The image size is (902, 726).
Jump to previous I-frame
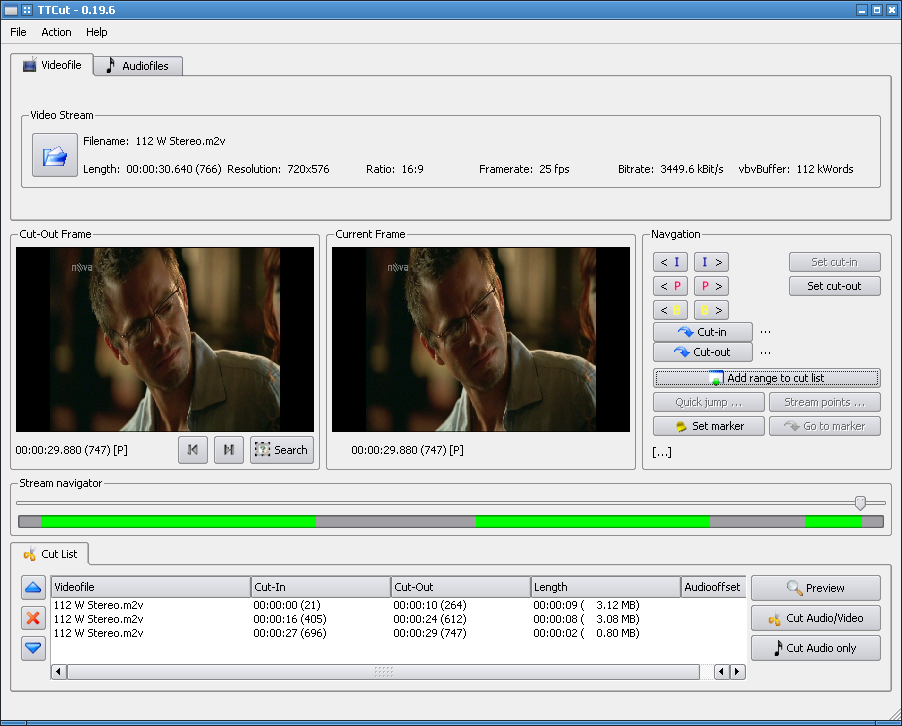coord(670,262)
